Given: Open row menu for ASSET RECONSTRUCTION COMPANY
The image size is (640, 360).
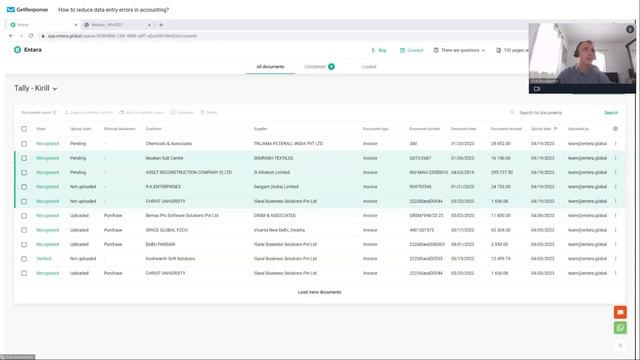Looking at the screenshot, I should [616, 172].
